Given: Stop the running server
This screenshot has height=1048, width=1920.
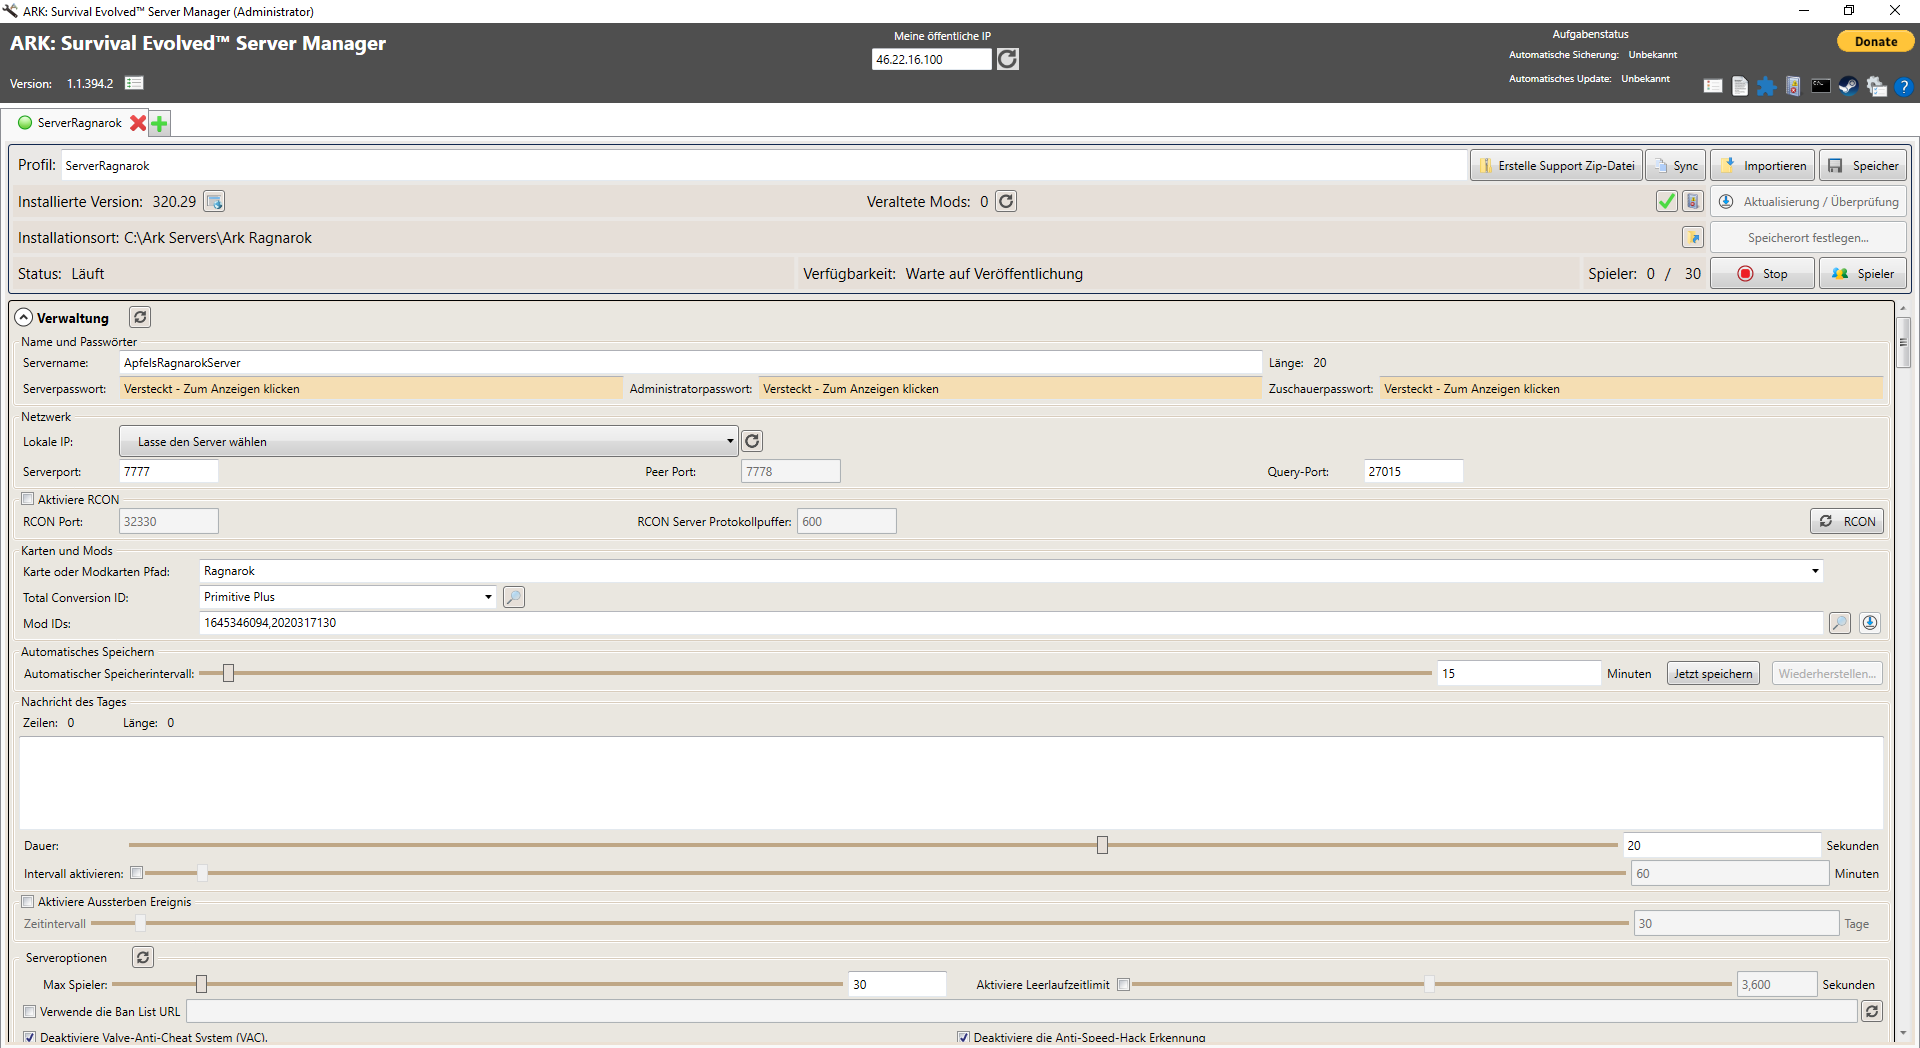Looking at the screenshot, I should (1762, 274).
